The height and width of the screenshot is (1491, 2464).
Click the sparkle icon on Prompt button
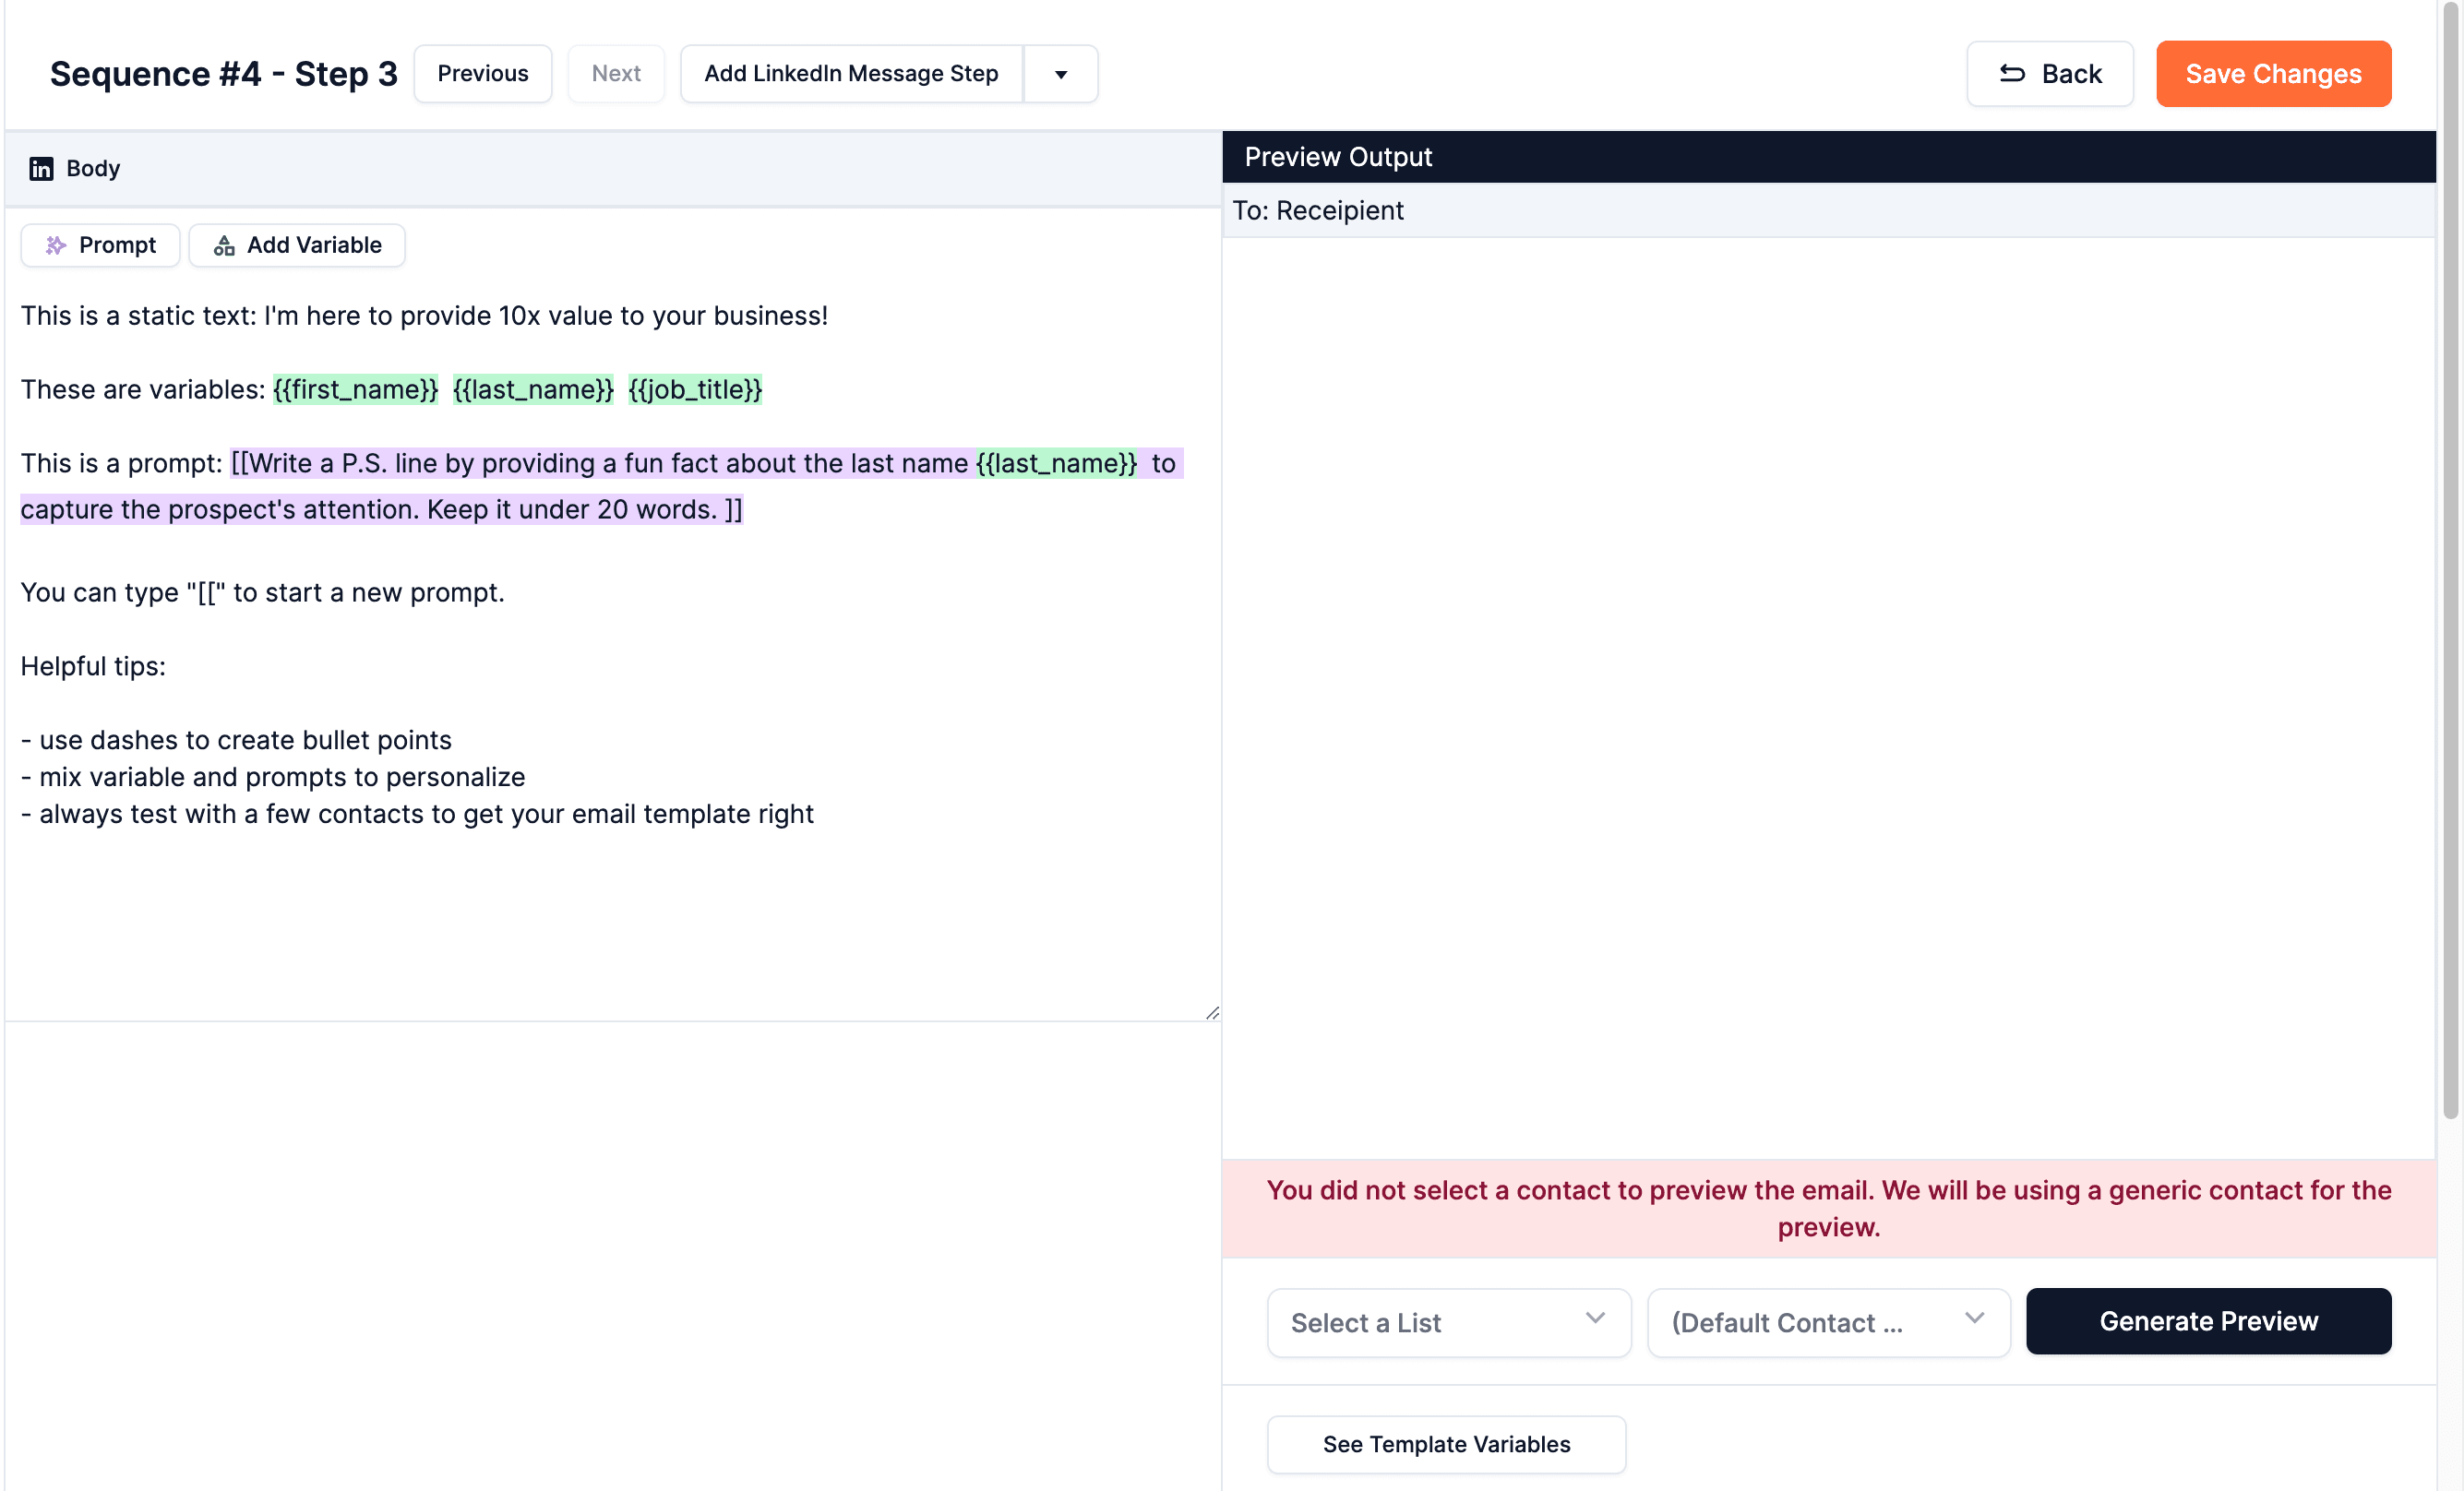(x=56, y=245)
